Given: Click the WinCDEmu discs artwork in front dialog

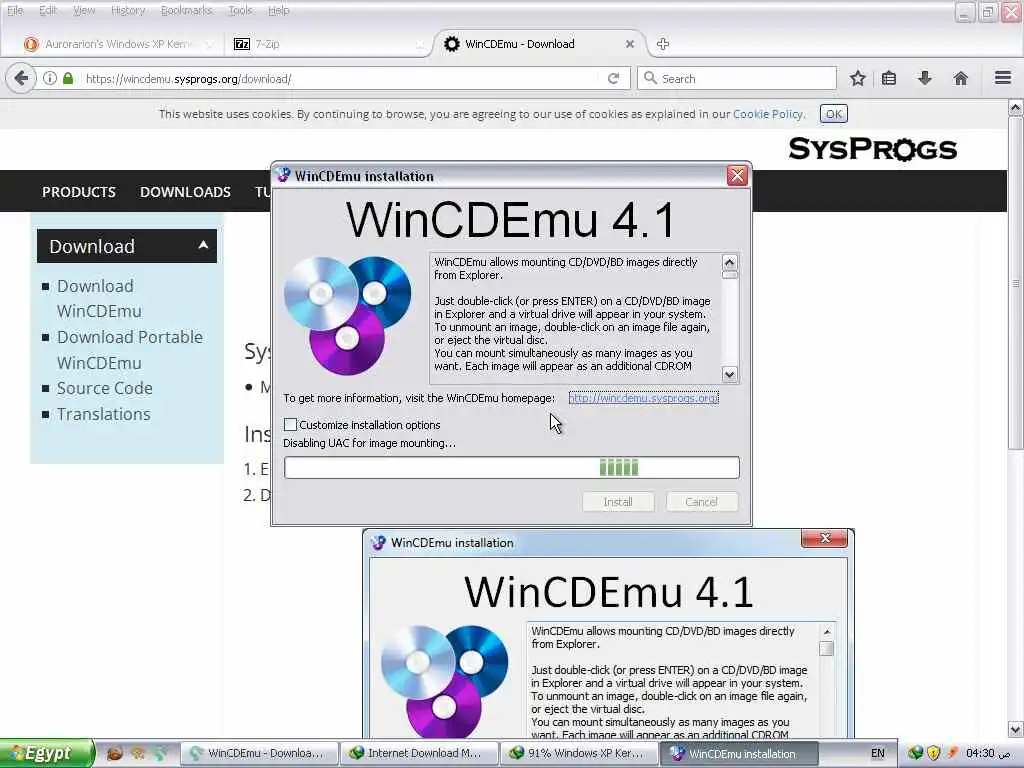Looking at the screenshot, I should [347, 315].
